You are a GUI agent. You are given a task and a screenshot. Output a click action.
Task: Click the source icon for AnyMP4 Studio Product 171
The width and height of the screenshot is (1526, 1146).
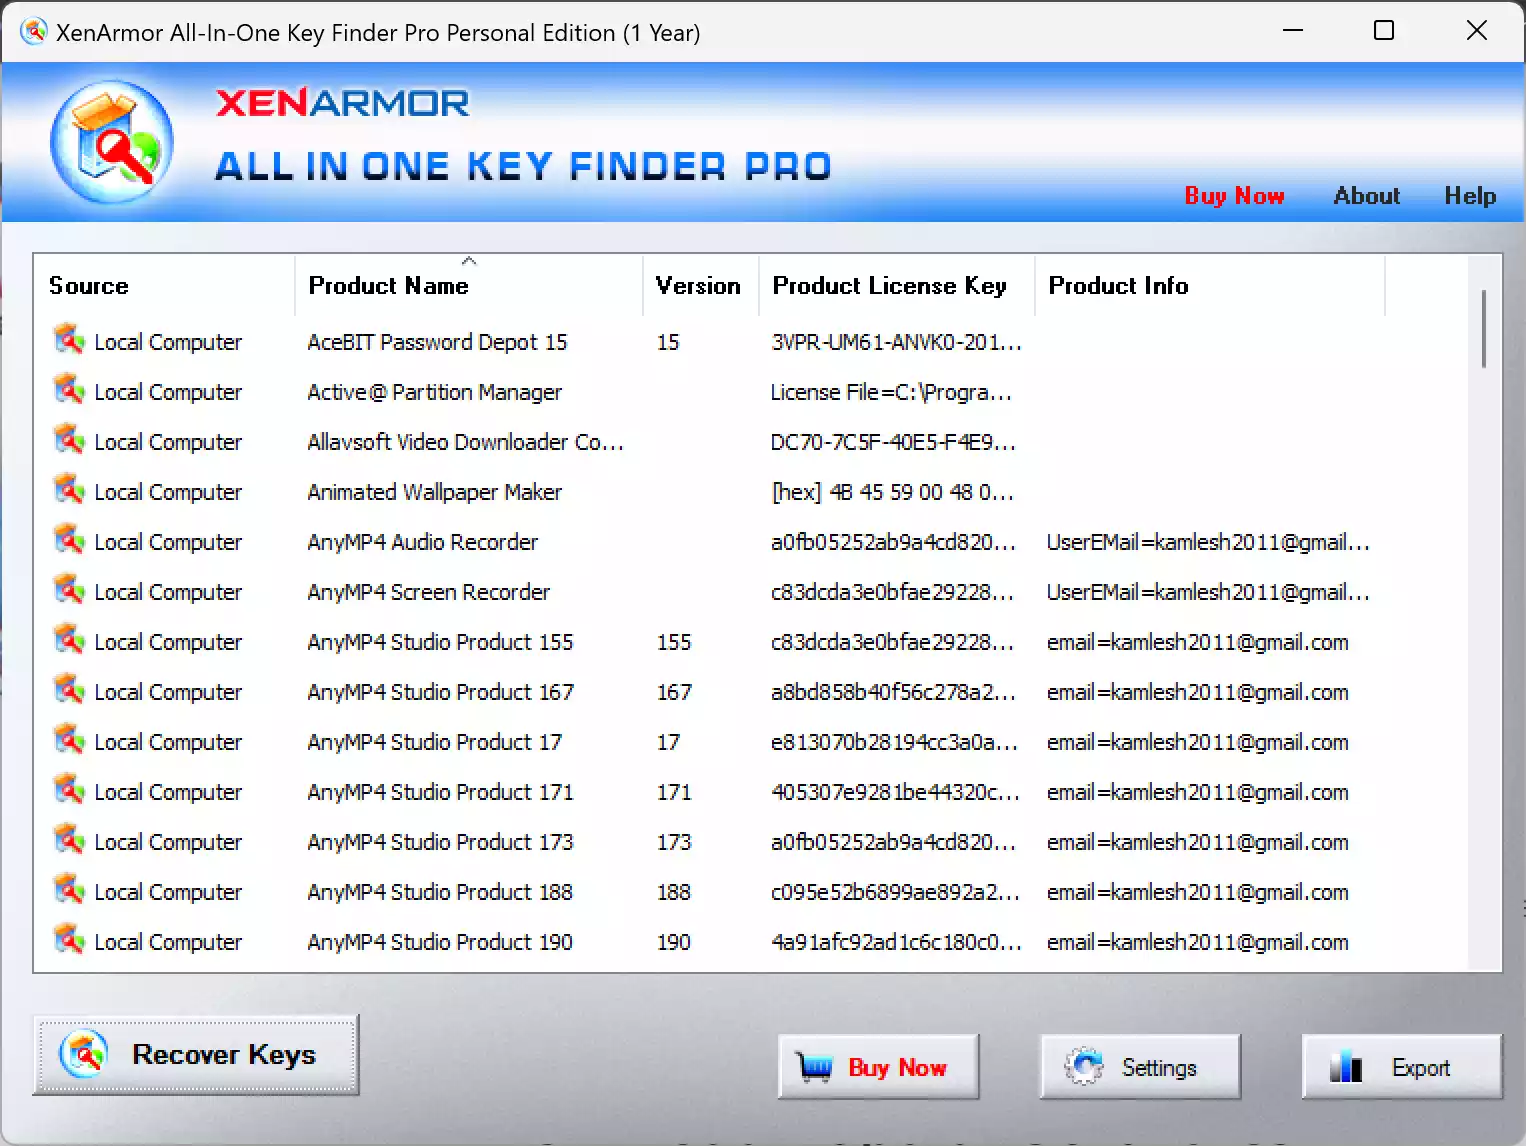tap(69, 790)
